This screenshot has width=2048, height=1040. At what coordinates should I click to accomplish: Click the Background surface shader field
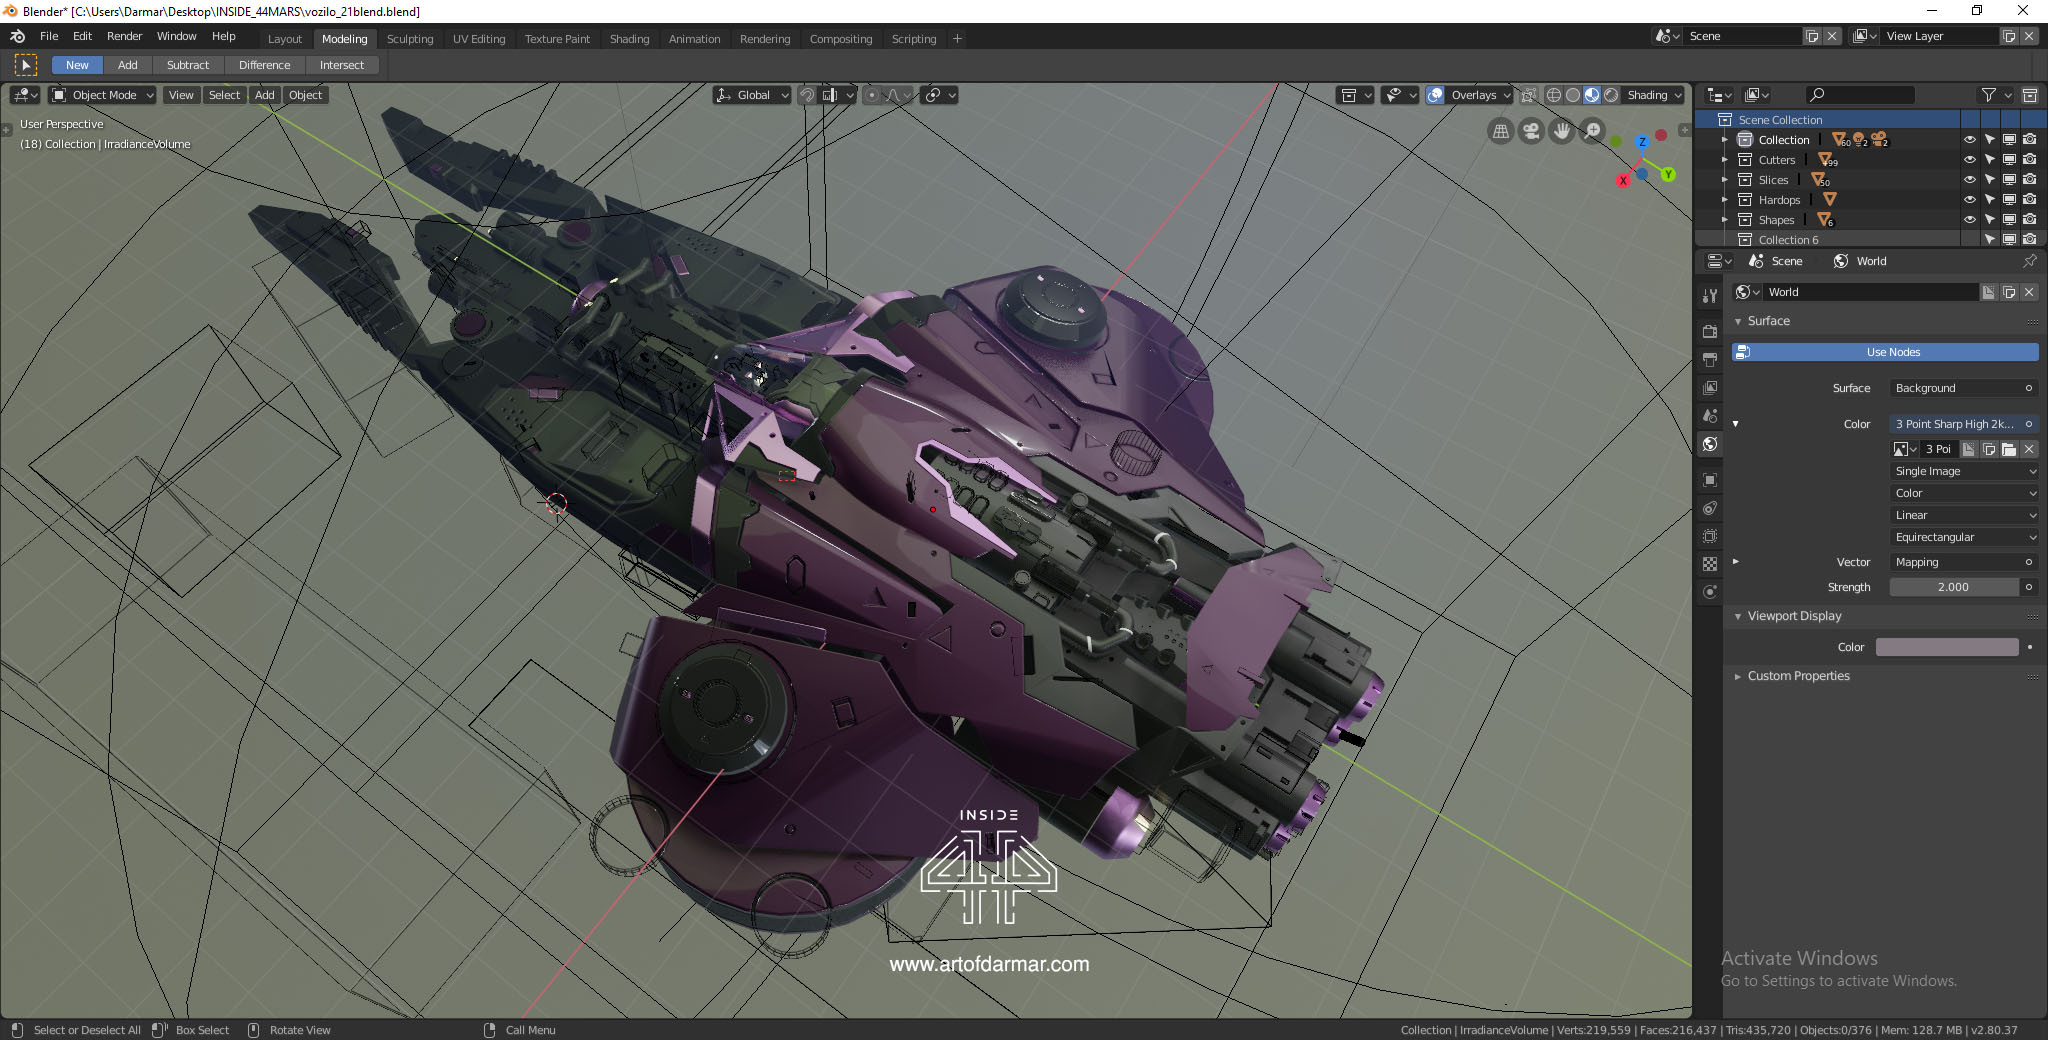[1964, 388]
